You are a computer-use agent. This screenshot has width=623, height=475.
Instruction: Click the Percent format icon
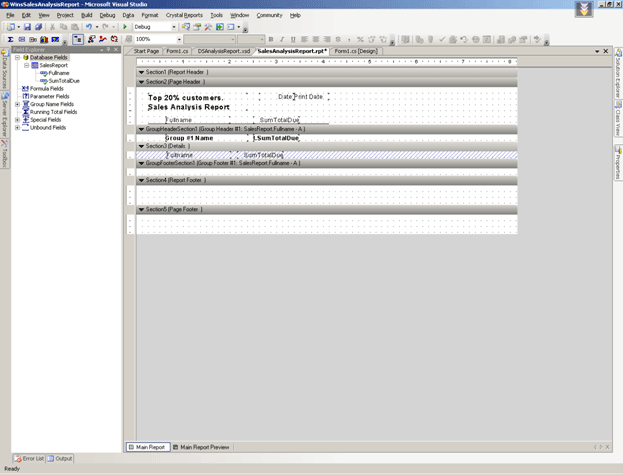360,39
